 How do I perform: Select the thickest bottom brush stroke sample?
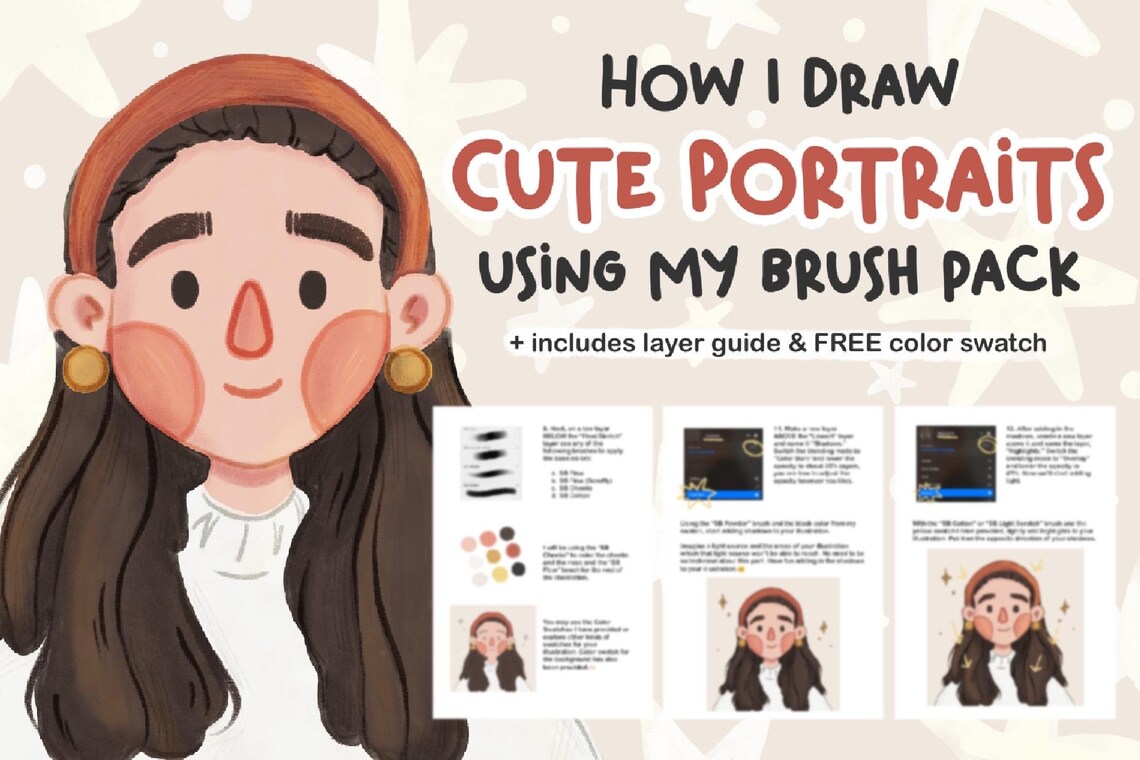(x=489, y=494)
